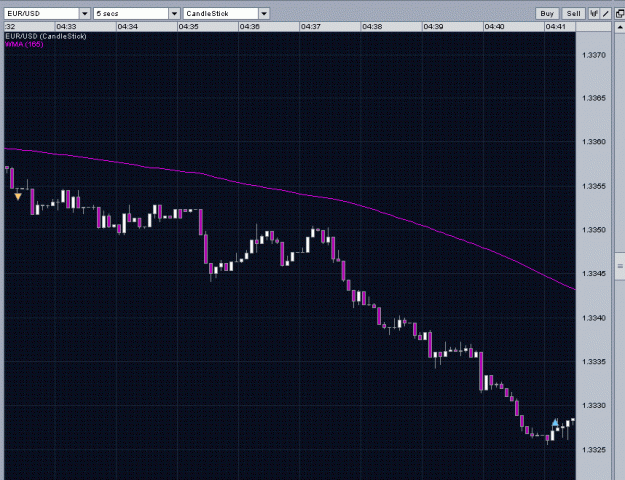Click the 1.3350 price axis label
Image resolution: width=625 pixels, height=480 pixels.
coord(594,230)
